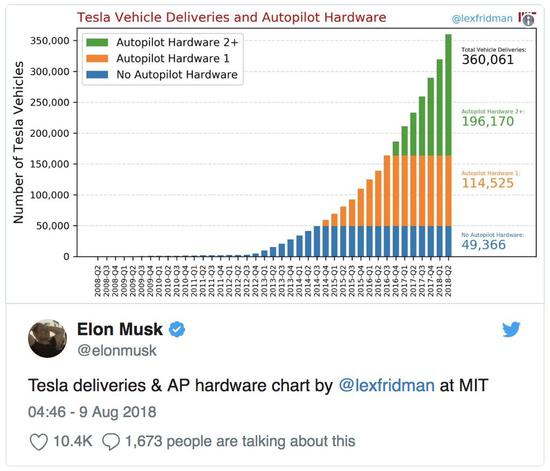Click the @lexfridman watermark on chart

[x=482, y=18]
